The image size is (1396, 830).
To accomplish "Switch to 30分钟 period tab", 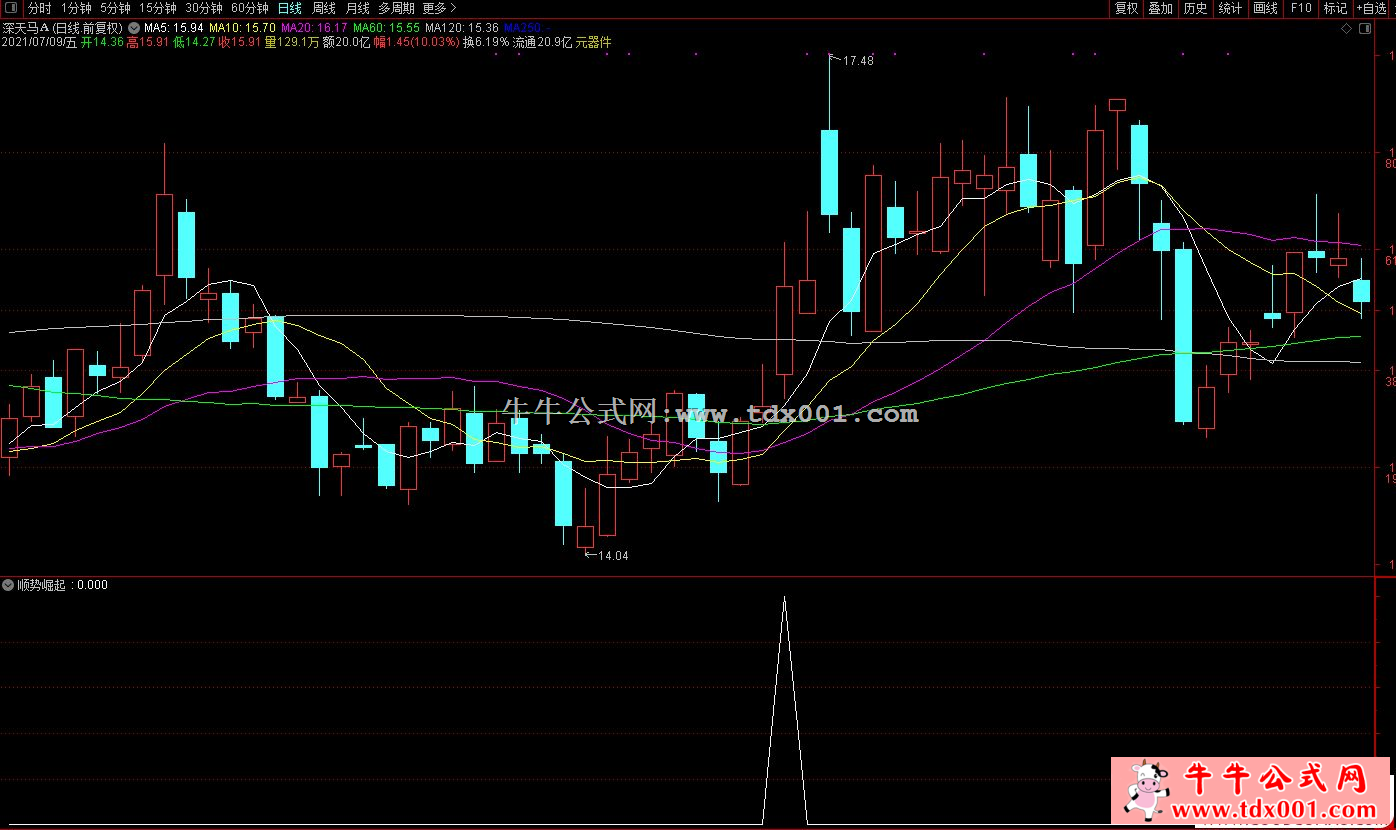I will pos(204,8).
